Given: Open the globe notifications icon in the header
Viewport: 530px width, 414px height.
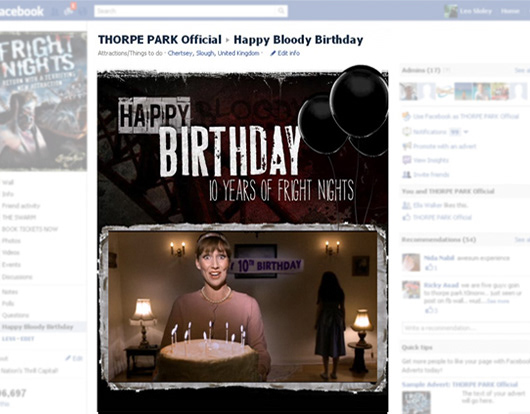Looking at the screenshot, I should pos(83,11).
